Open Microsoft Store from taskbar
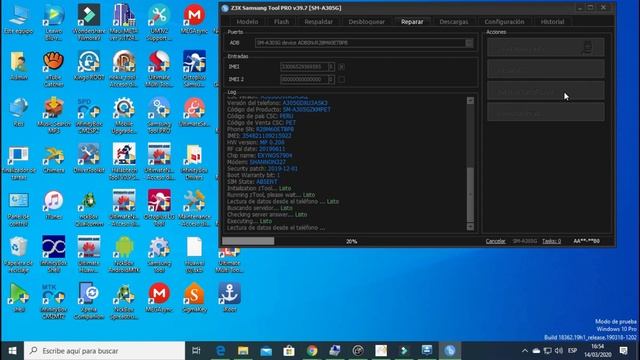The width and height of the screenshot is (640, 360). point(289,351)
